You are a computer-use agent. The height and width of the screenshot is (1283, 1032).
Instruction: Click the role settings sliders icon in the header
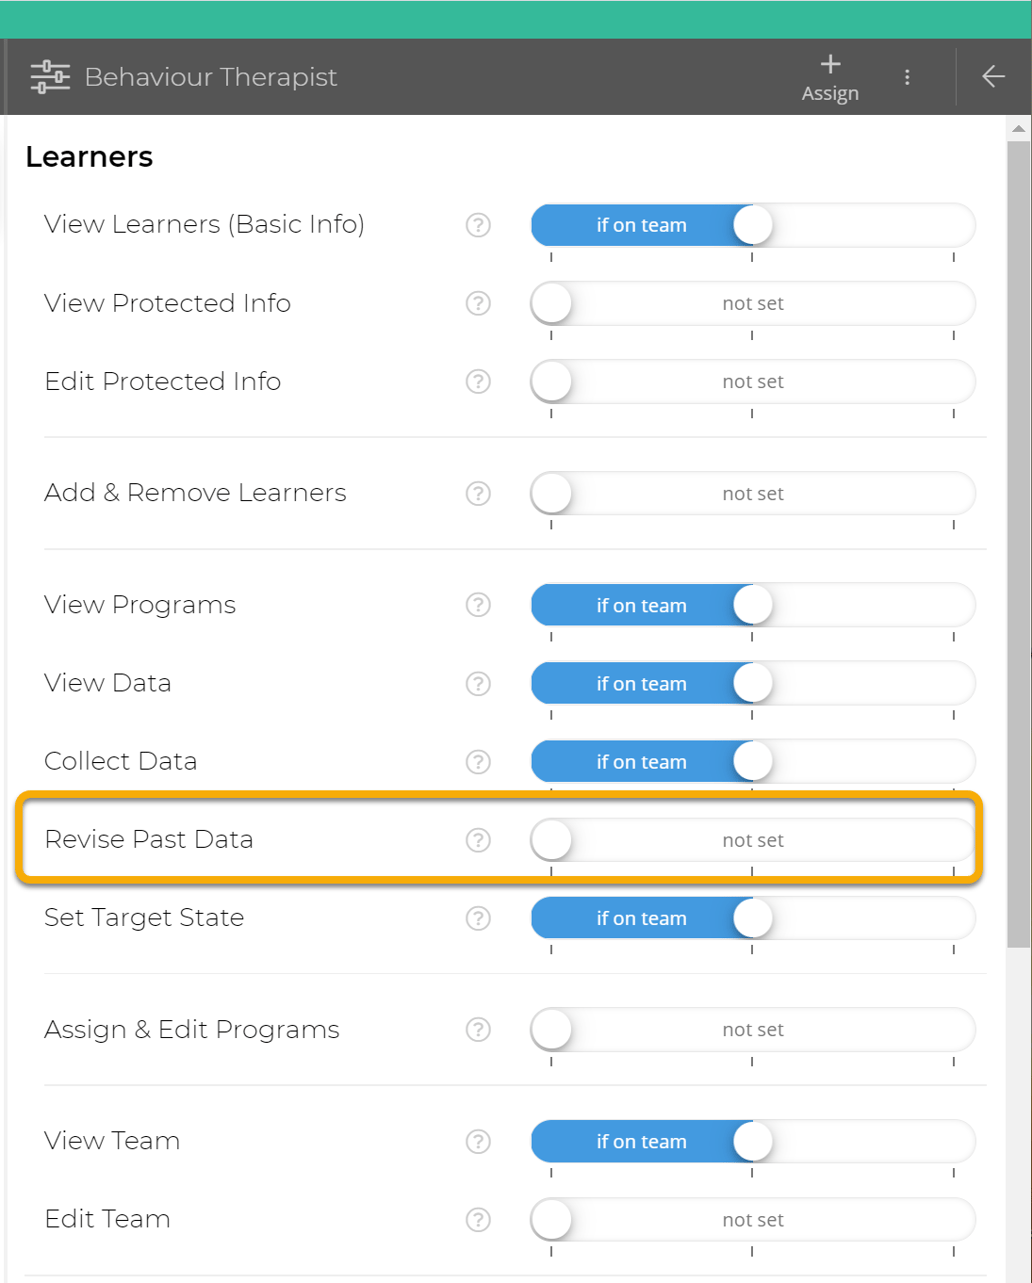point(50,76)
